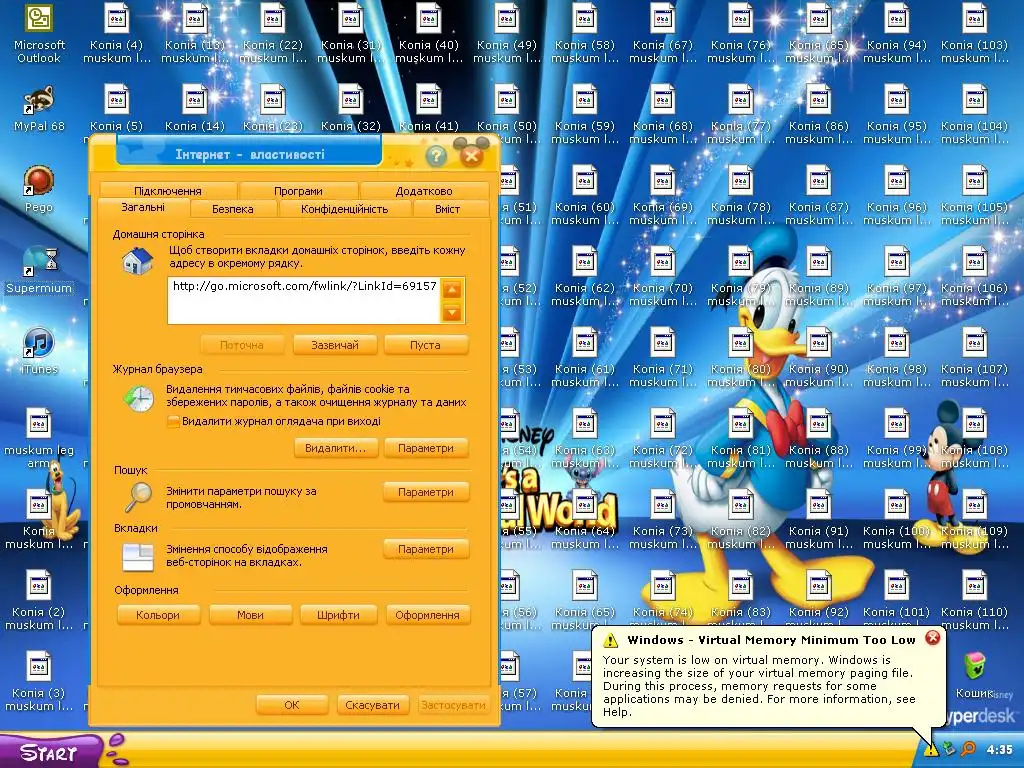Click the Зазвичай home page button
Viewport: 1024px width, 768px height.
tap(335, 345)
